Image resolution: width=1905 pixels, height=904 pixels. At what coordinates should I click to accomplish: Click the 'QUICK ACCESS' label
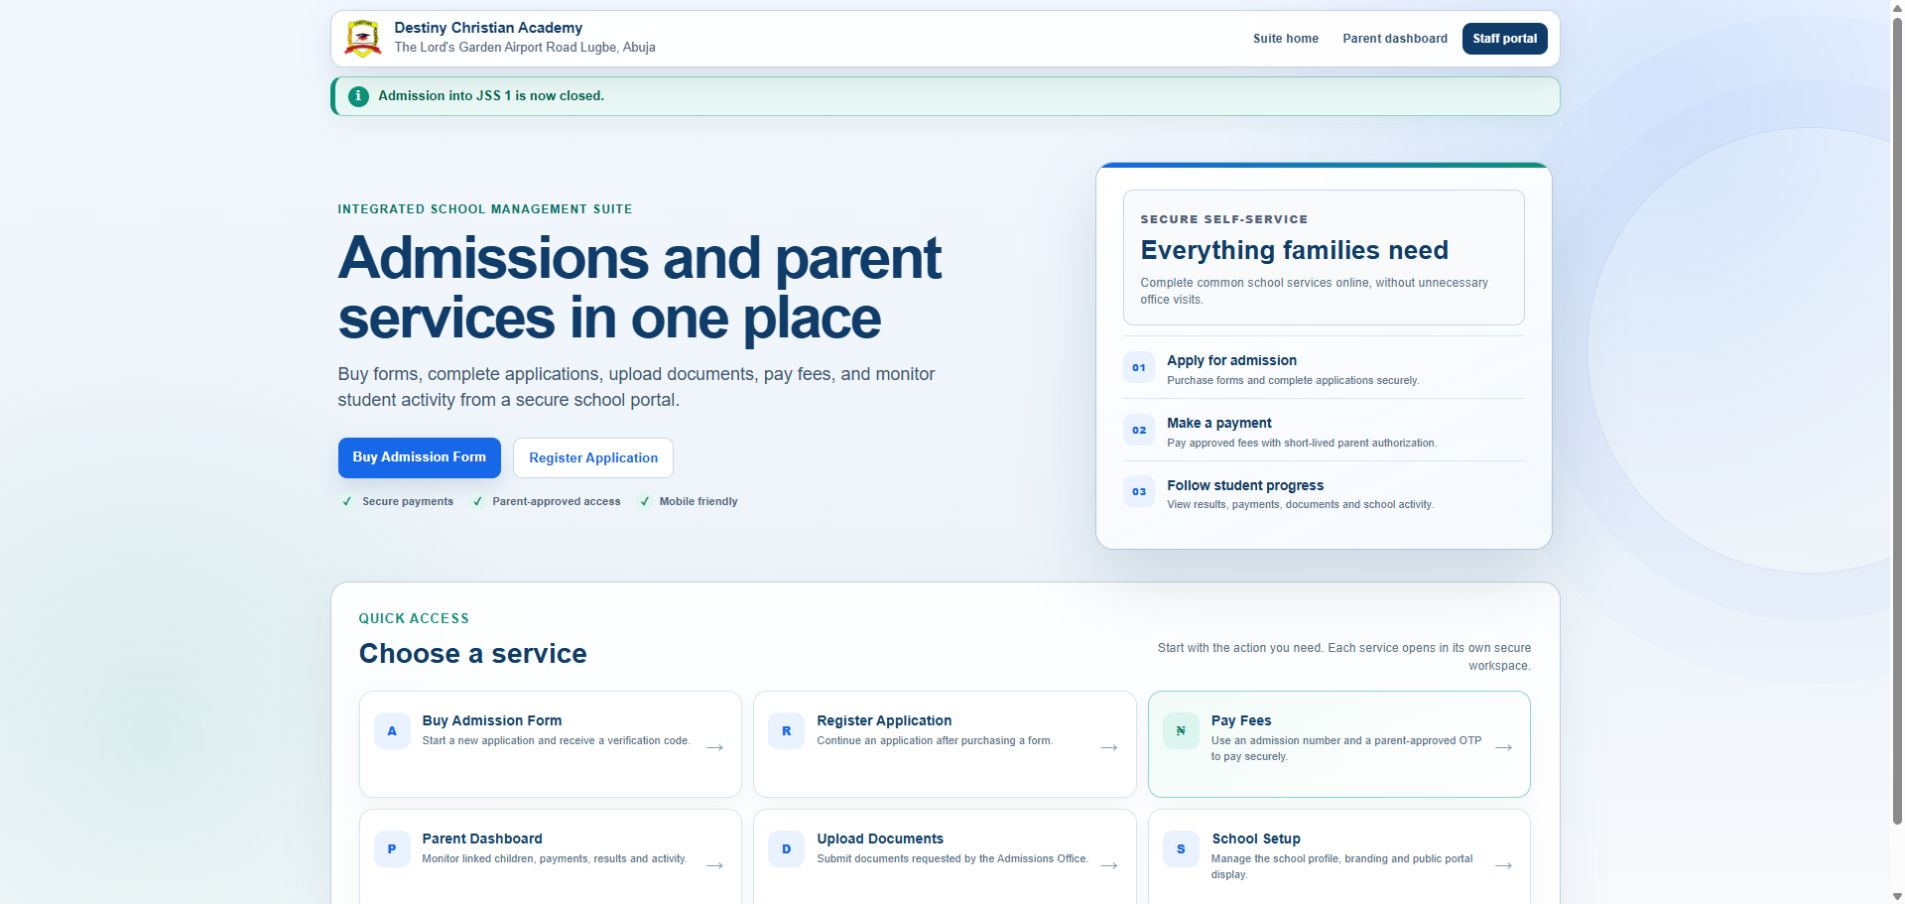(x=414, y=619)
